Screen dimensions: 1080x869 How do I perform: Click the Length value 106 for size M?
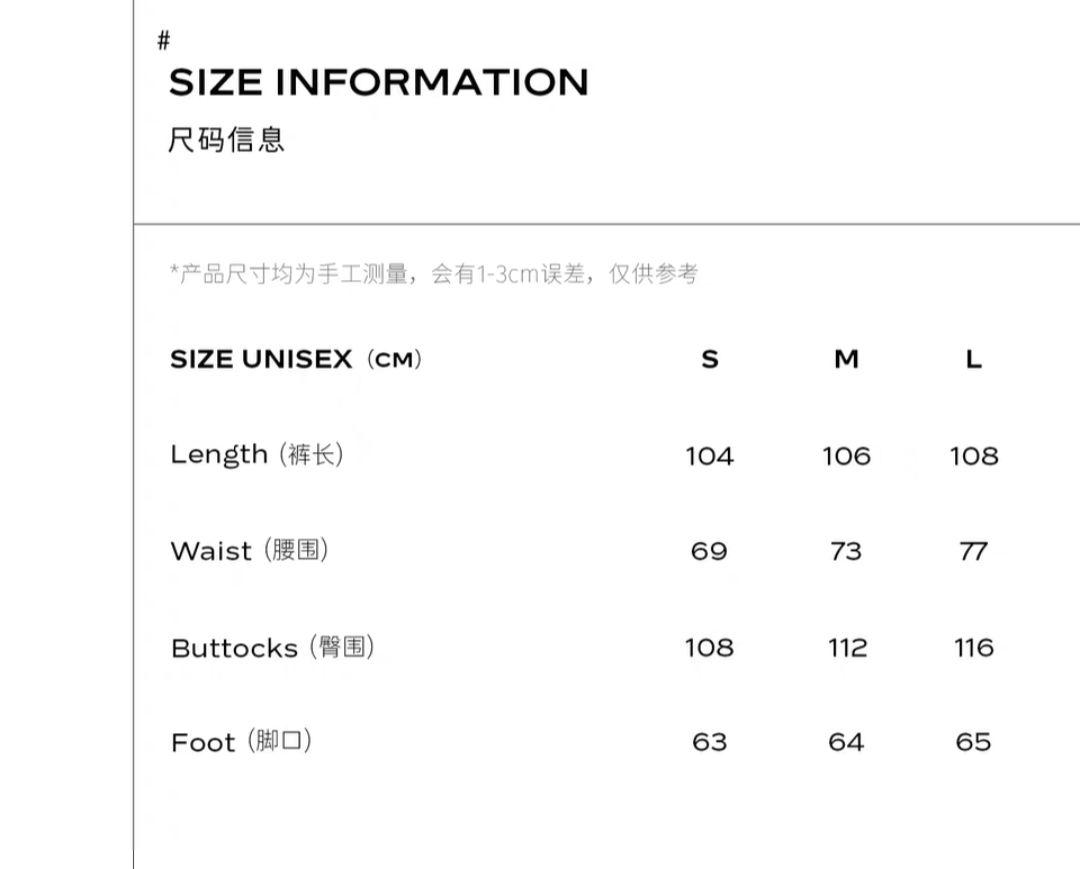pyautogui.click(x=847, y=456)
